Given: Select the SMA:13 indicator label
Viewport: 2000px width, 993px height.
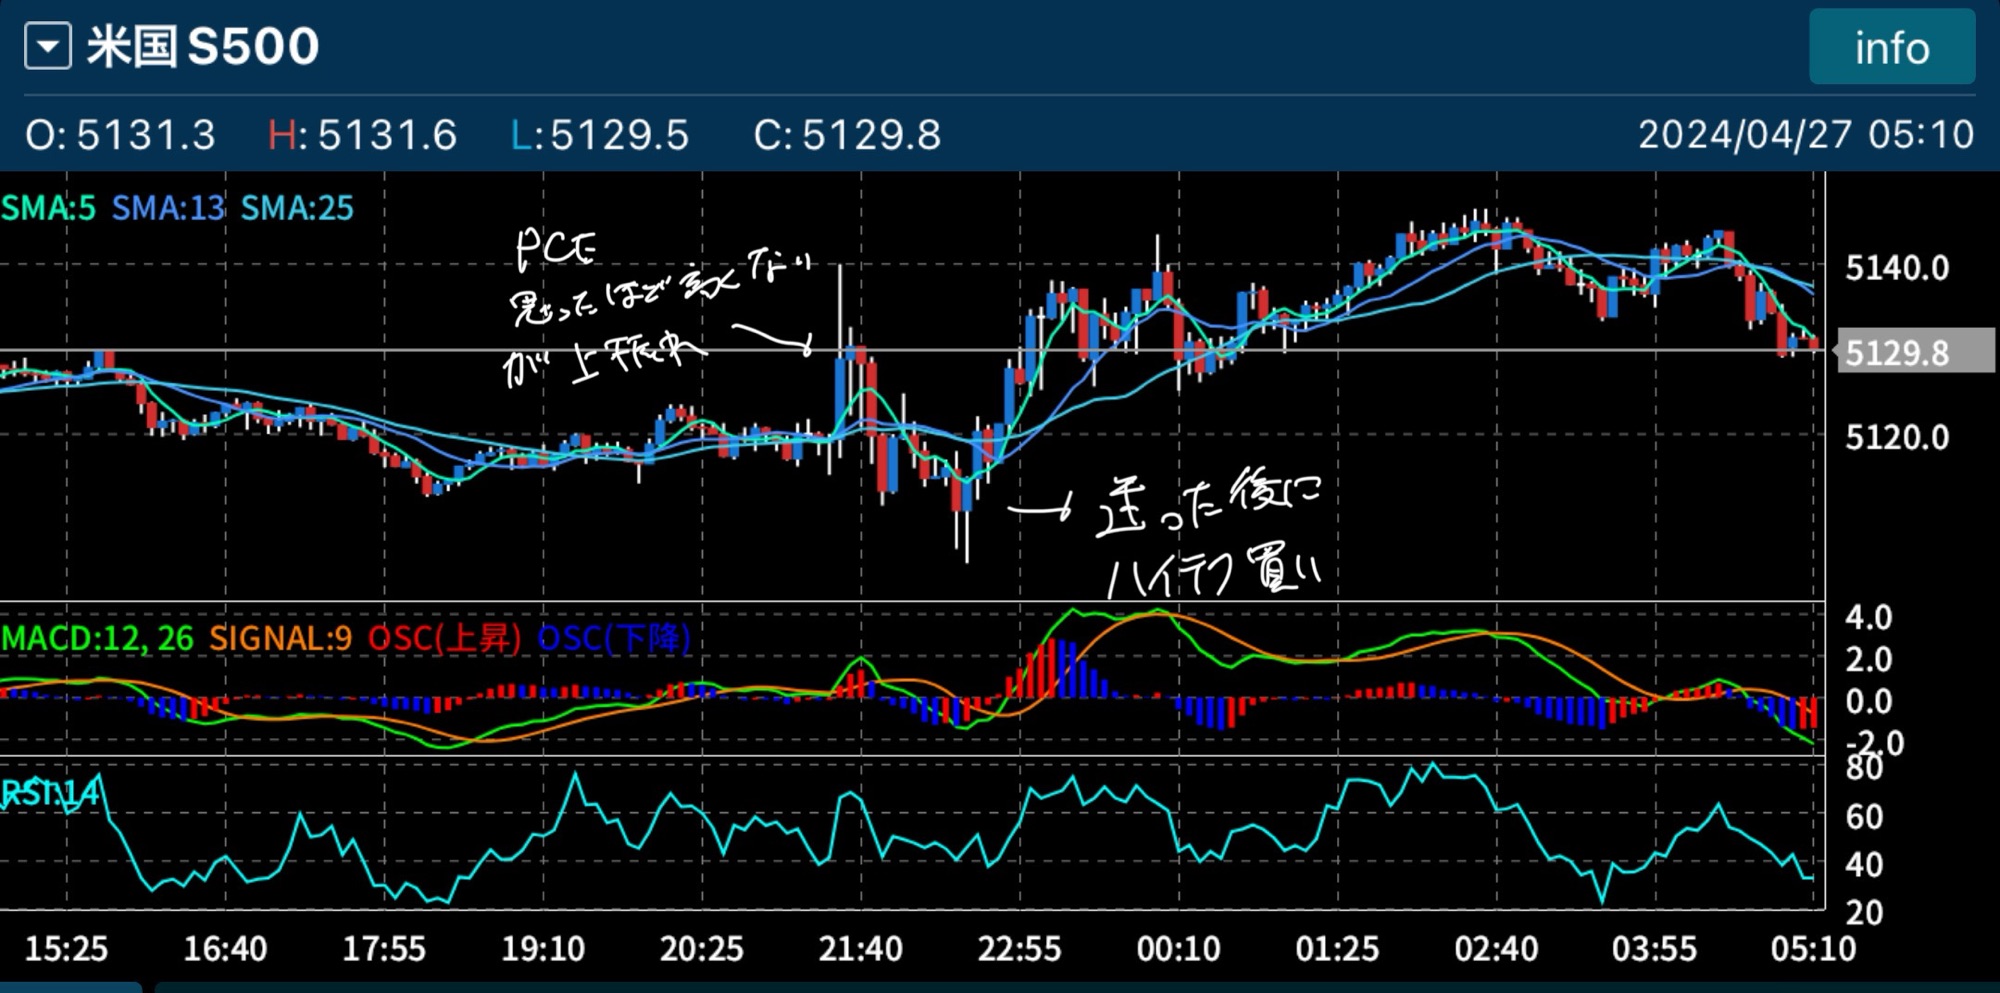Looking at the screenshot, I should pos(168,208).
